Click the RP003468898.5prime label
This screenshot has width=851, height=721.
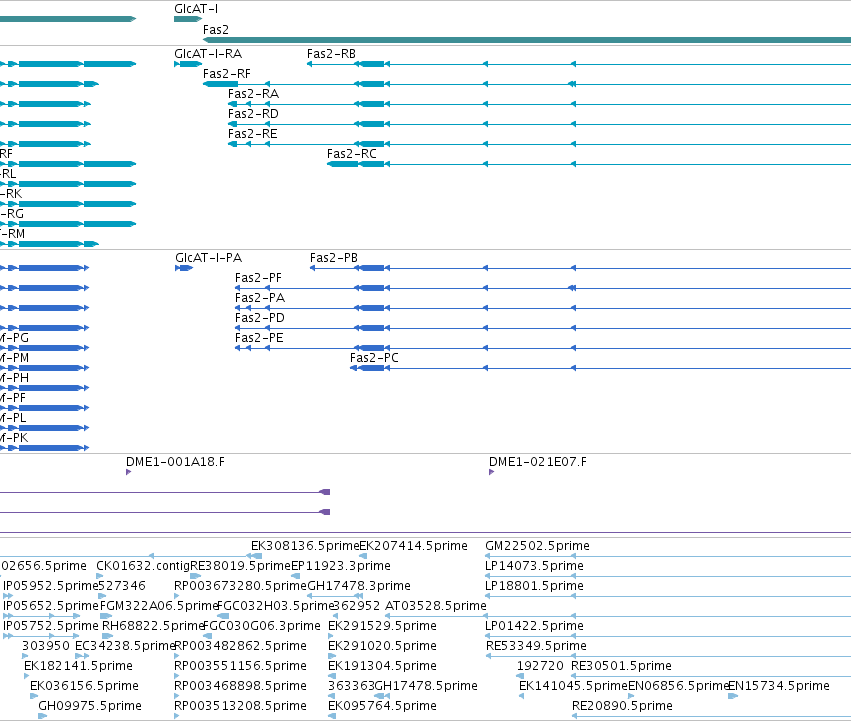tap(240, 686)
